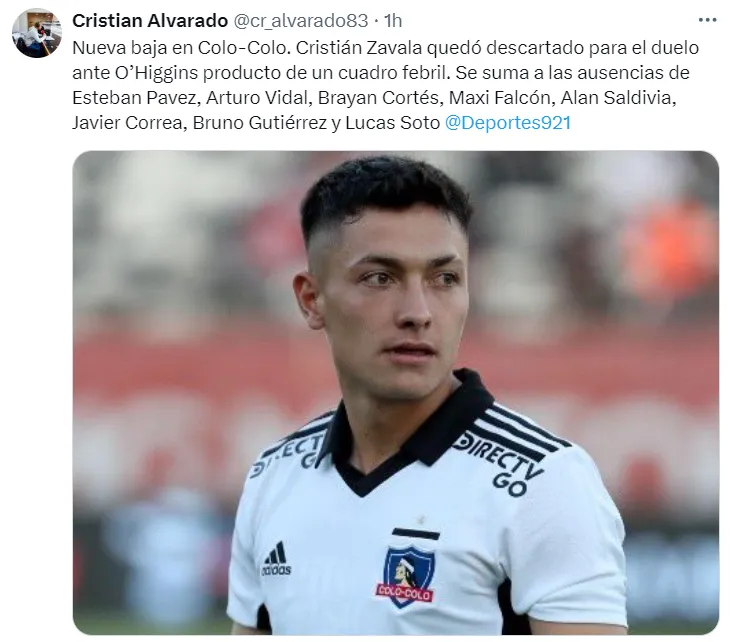Viewport: 730px width, 642px height.
Task: Open the Cristian Alvarado display name profile link
Action: tap(150, 20)
